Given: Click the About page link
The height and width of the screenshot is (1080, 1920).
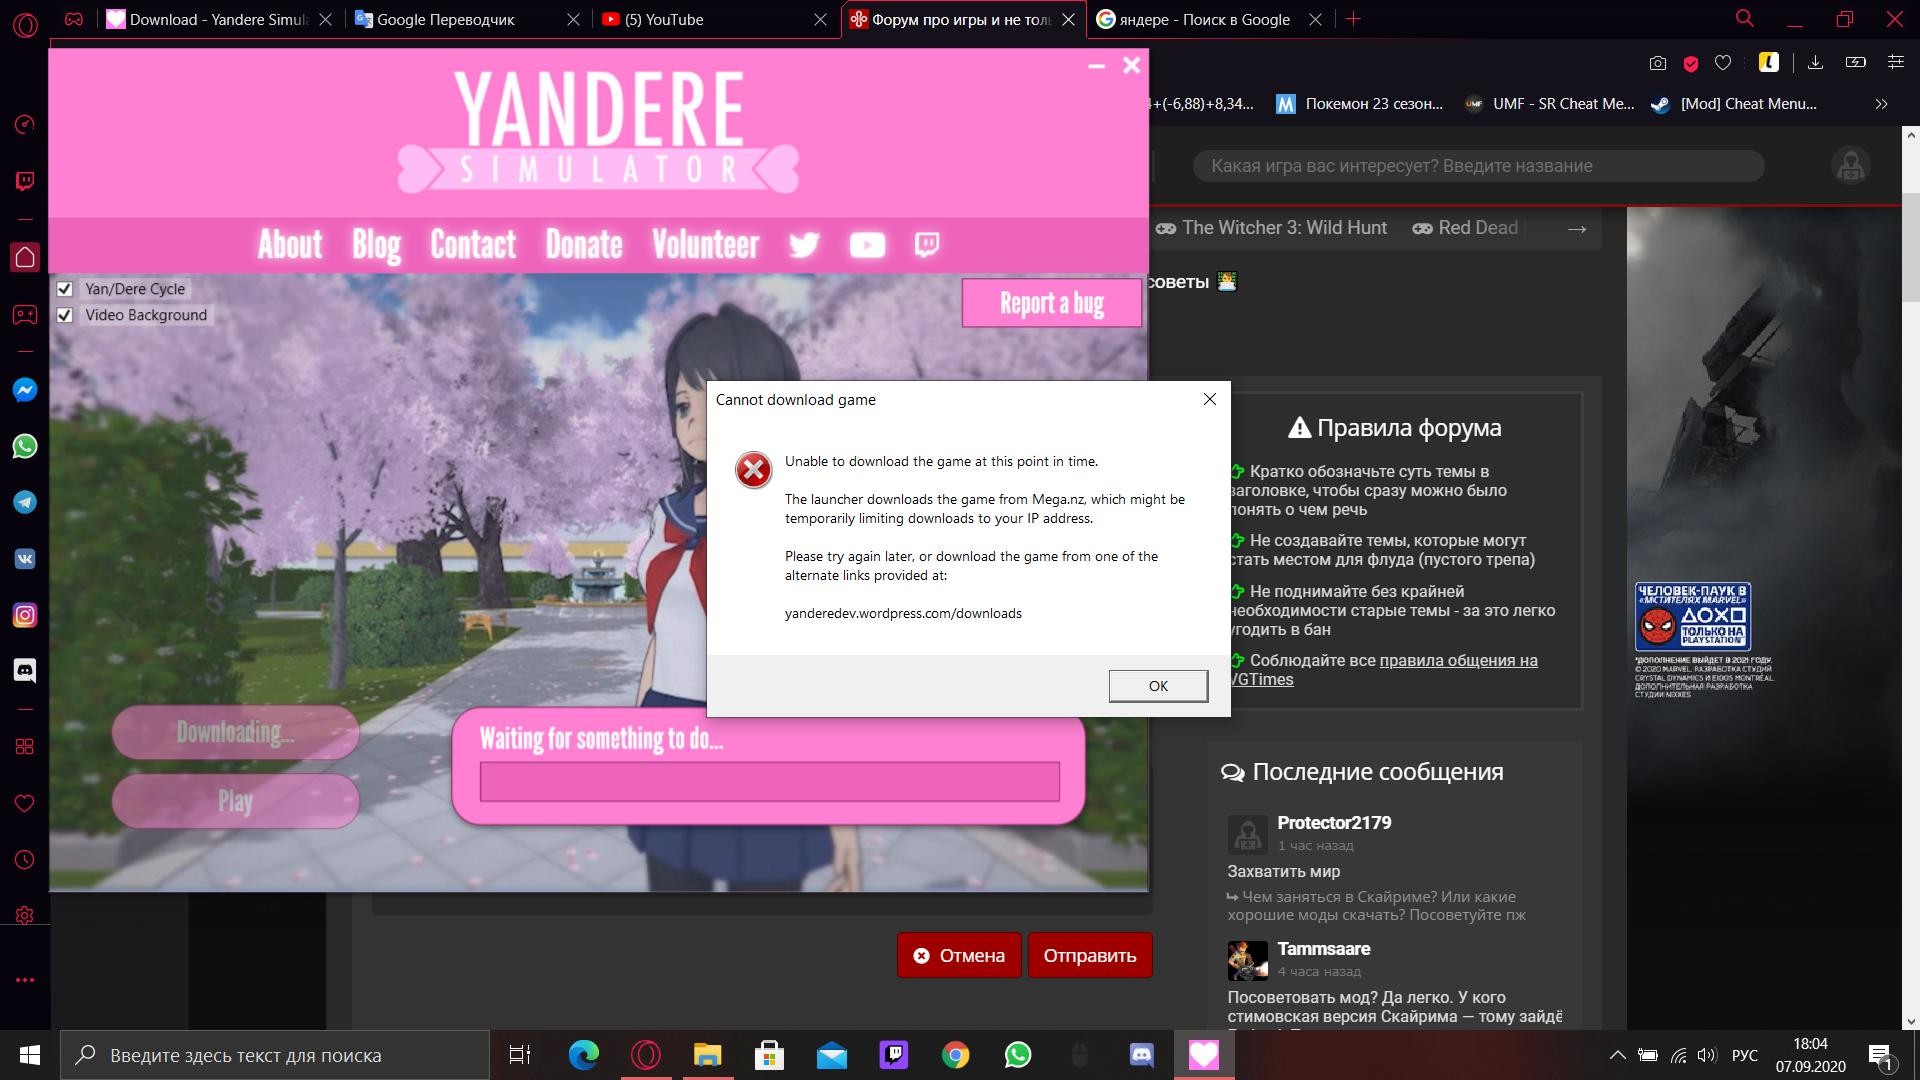Looking at the screenshot, I should tap(289, 245).
